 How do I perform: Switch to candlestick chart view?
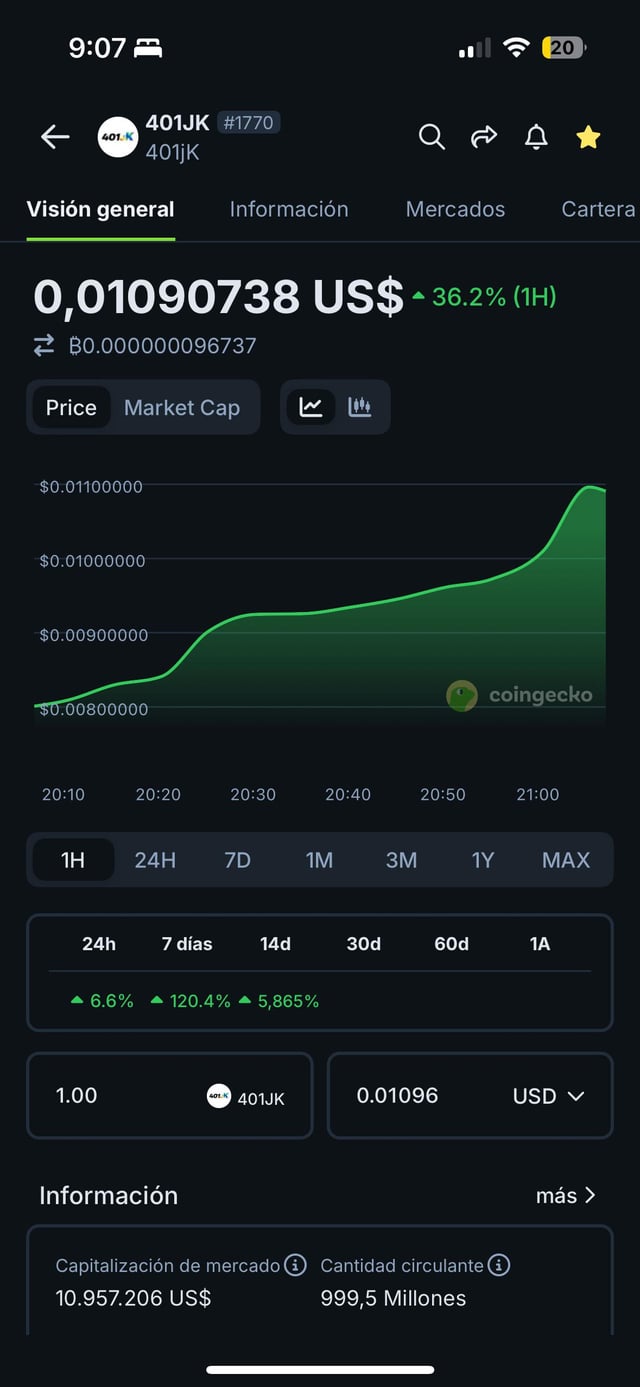[359, 407]
